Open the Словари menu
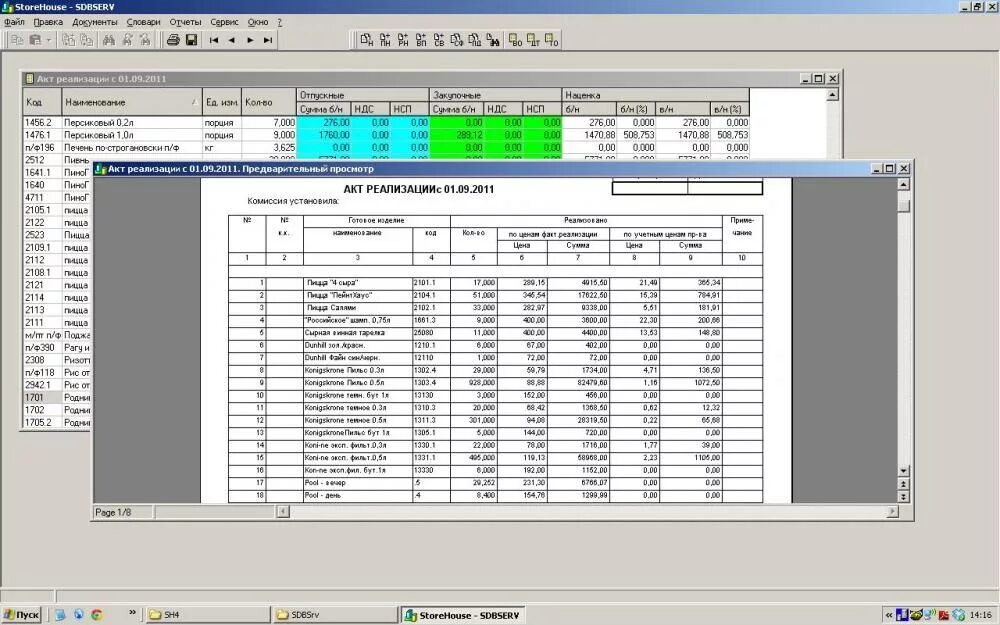1000x625 pixels. pyautogui.click(x=143, y=22)
